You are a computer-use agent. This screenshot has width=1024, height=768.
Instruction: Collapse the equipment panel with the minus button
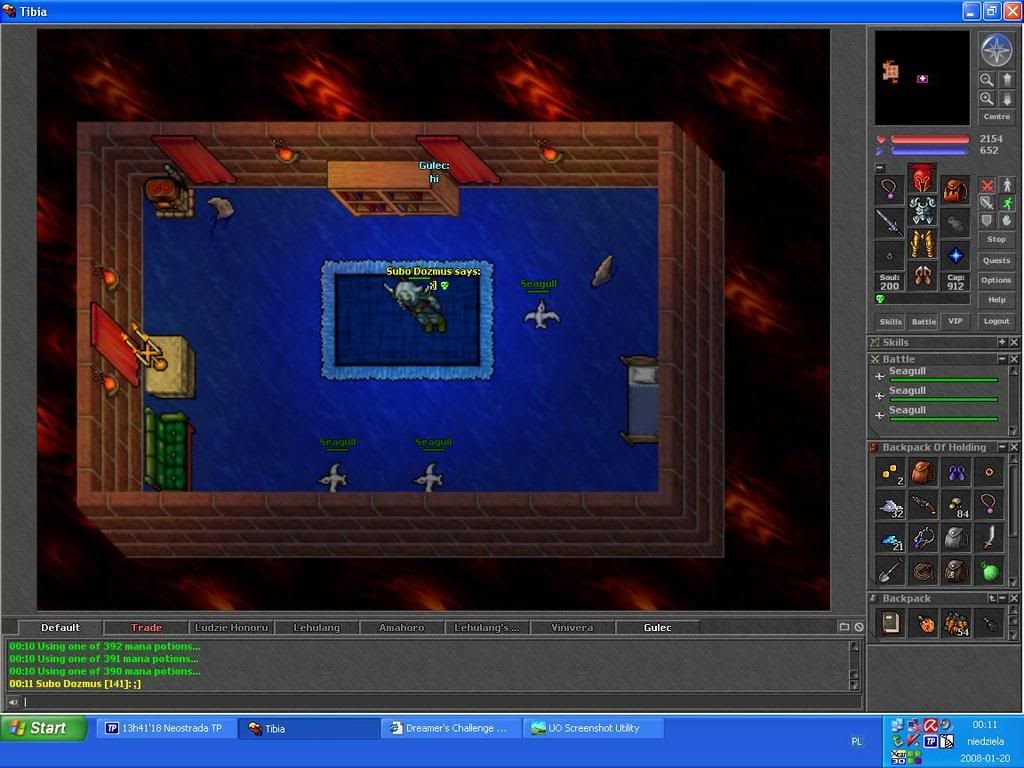pyautogui.click(x=880, y=168)
